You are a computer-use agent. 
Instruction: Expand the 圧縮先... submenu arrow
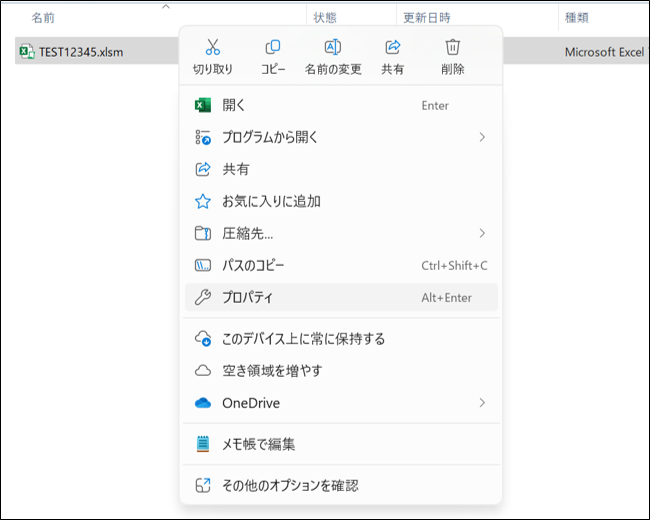pos(482,233)
